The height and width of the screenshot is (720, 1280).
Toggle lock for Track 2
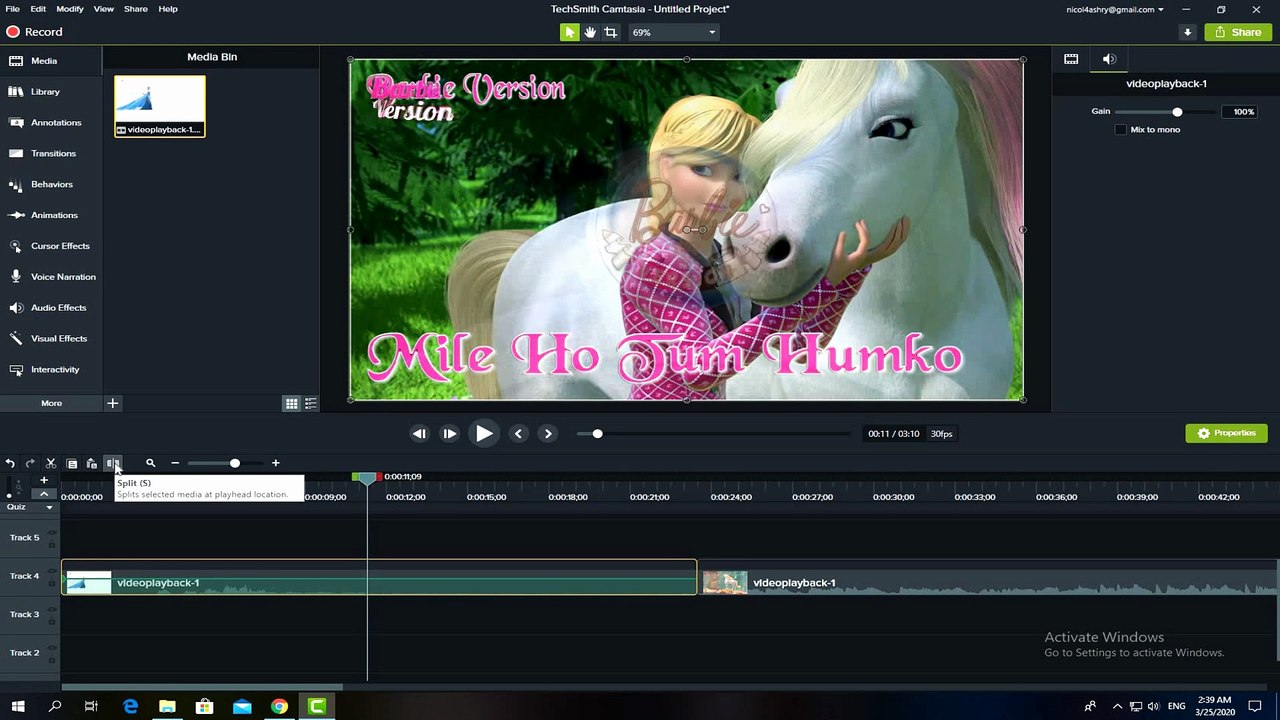[x=52, y=659]
